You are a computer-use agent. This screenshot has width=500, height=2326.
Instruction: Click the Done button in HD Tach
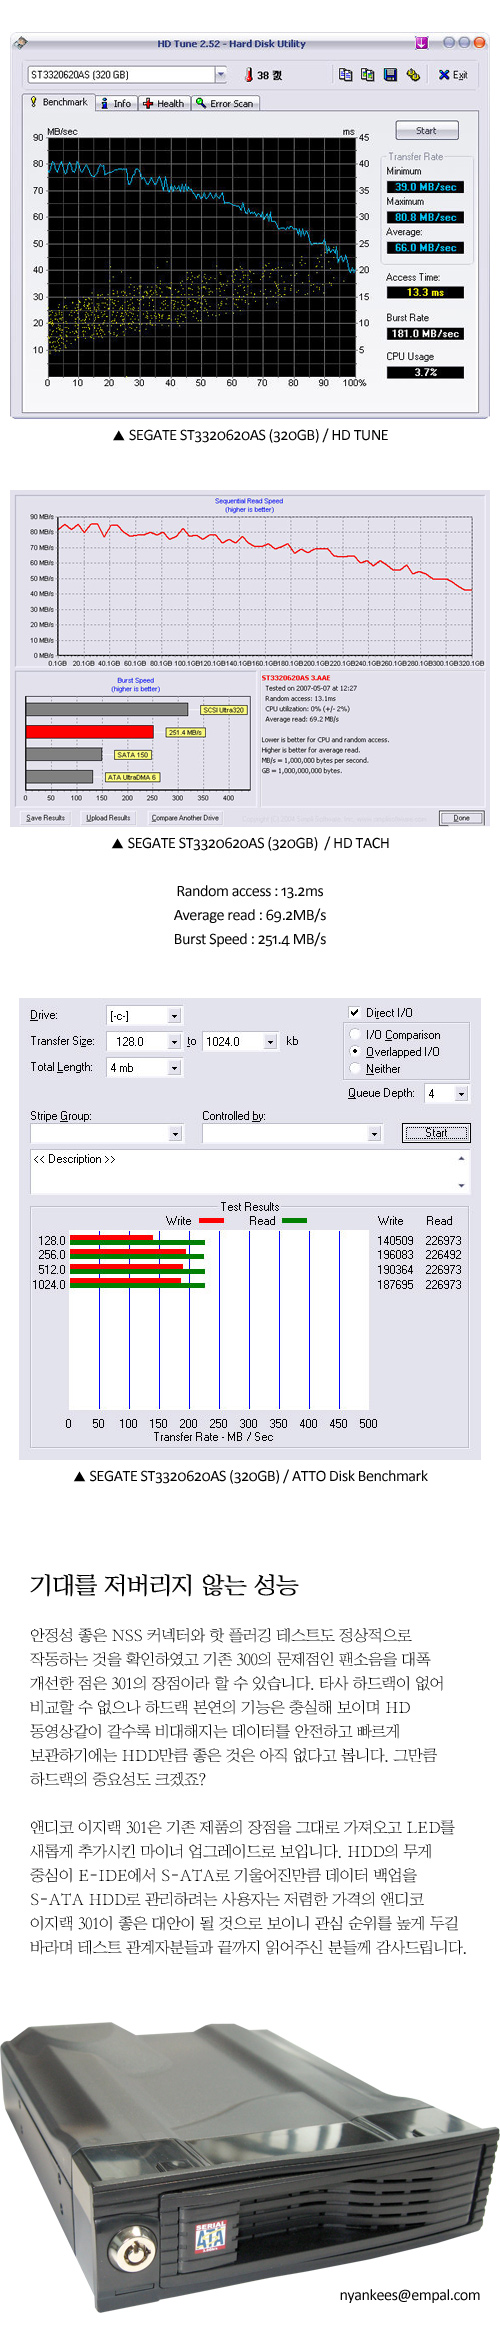pyautogui.click(x=461, y=817)
